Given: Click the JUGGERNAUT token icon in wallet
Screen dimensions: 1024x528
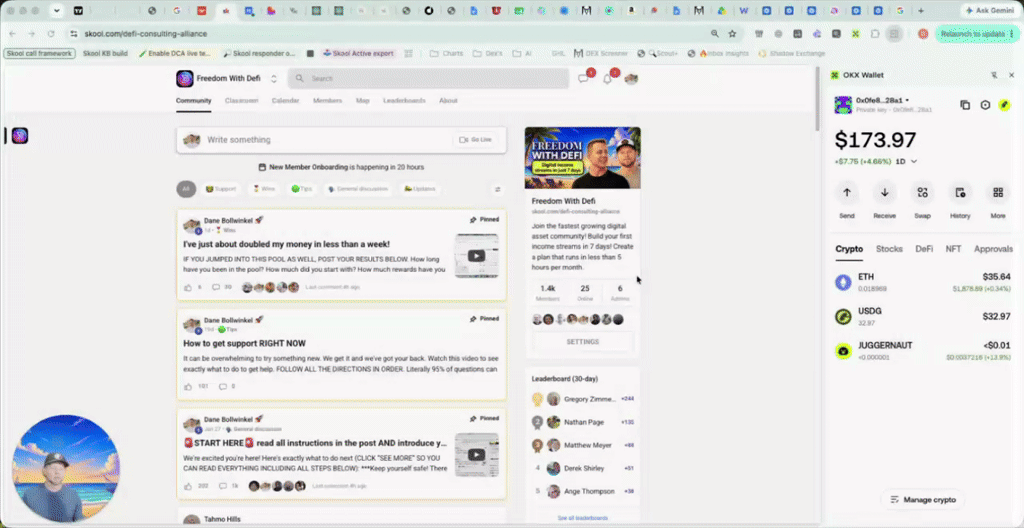Looking at the screenshot, I should (844, 351).
